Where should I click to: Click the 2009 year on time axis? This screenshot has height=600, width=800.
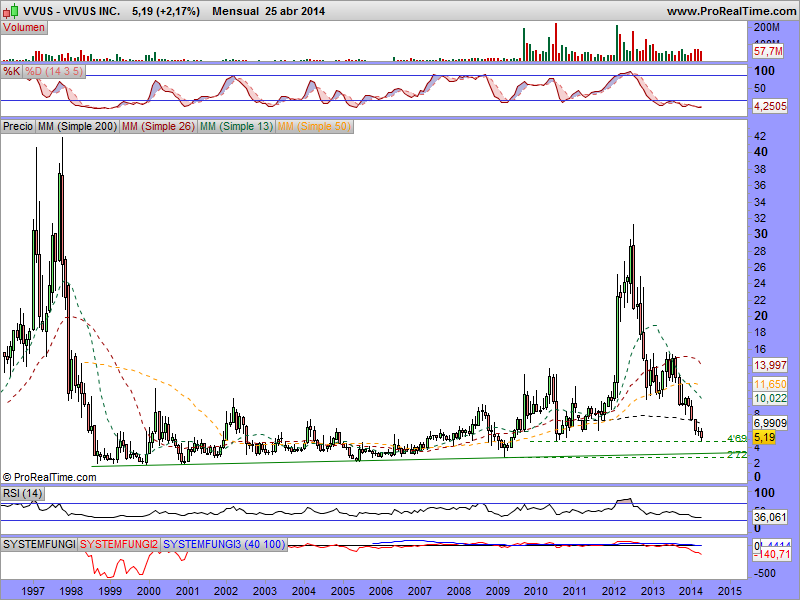497,591
